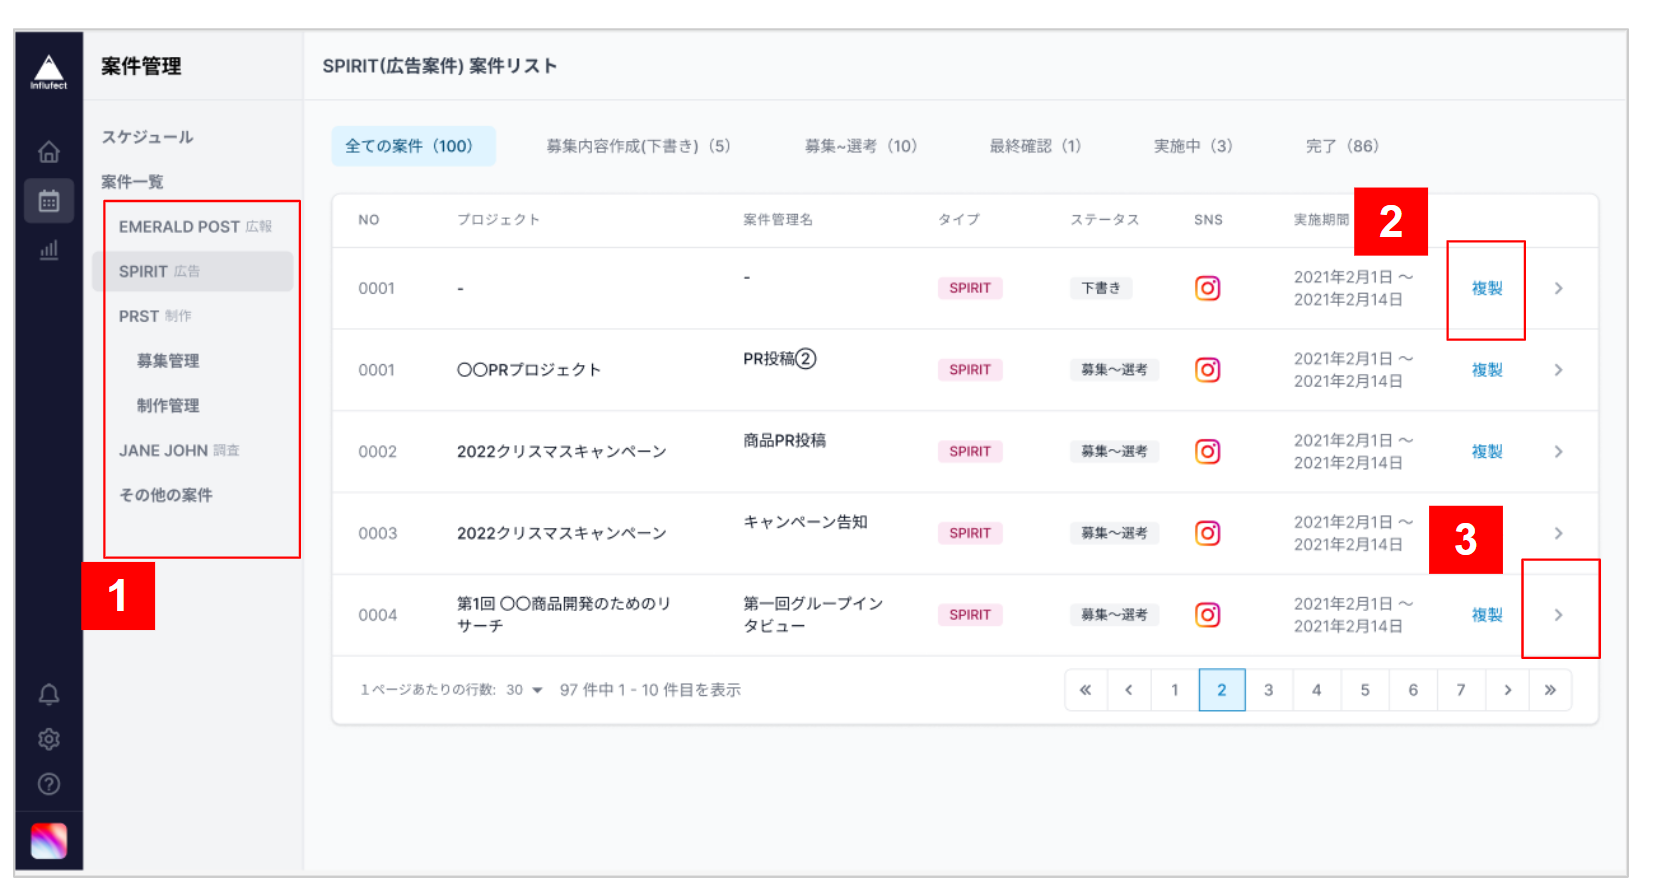Go to the next page with right arrow
1653x884 pixels.
pyautogui.click(x=1508, y=690)
